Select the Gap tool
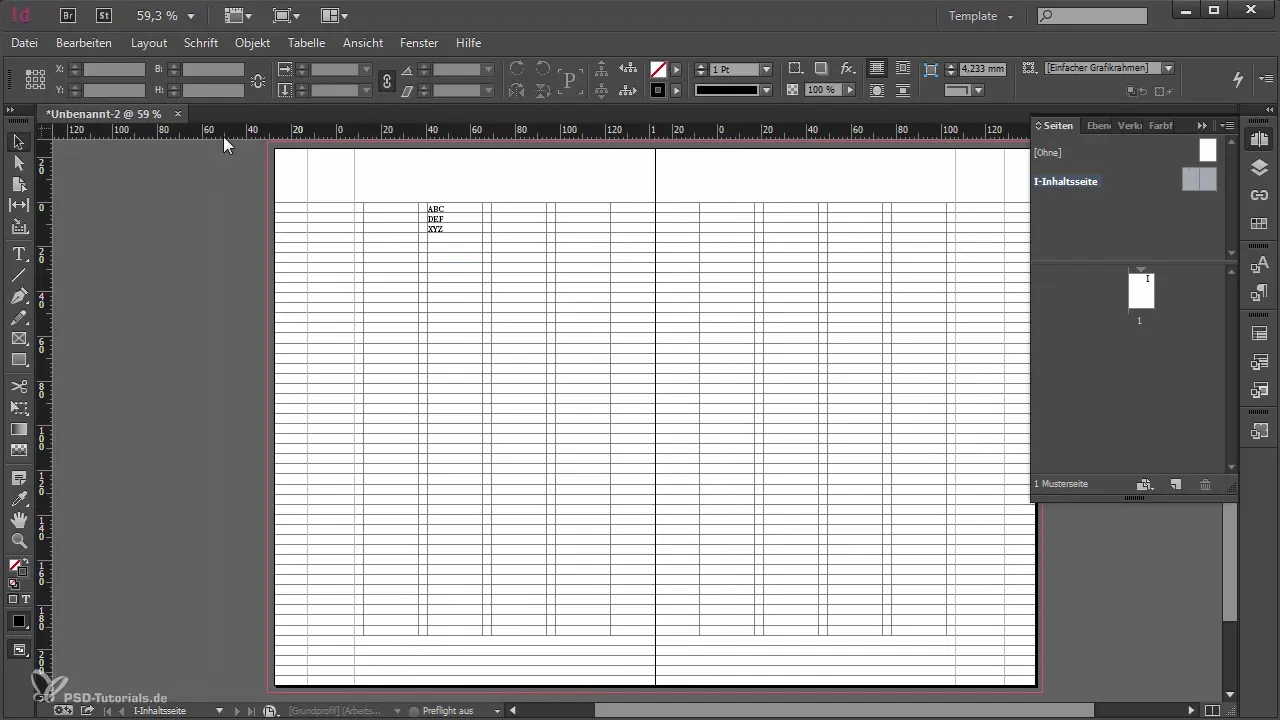The image size is (1280, 720). tap(19, 205)
